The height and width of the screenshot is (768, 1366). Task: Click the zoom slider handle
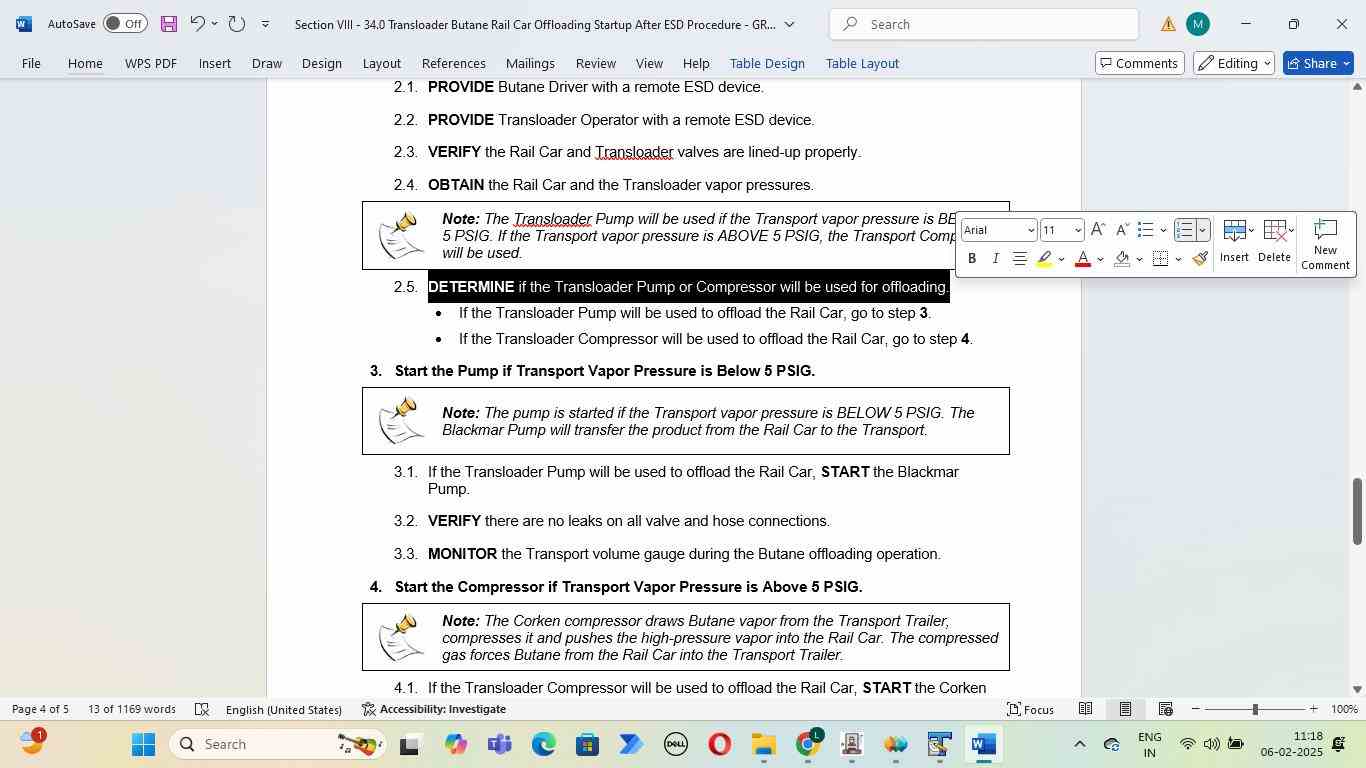(x=1255, y=709)
